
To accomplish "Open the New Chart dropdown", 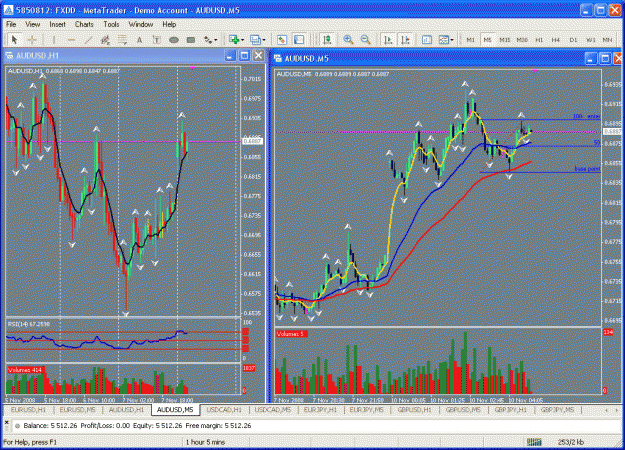I will (x=236, y=40).
